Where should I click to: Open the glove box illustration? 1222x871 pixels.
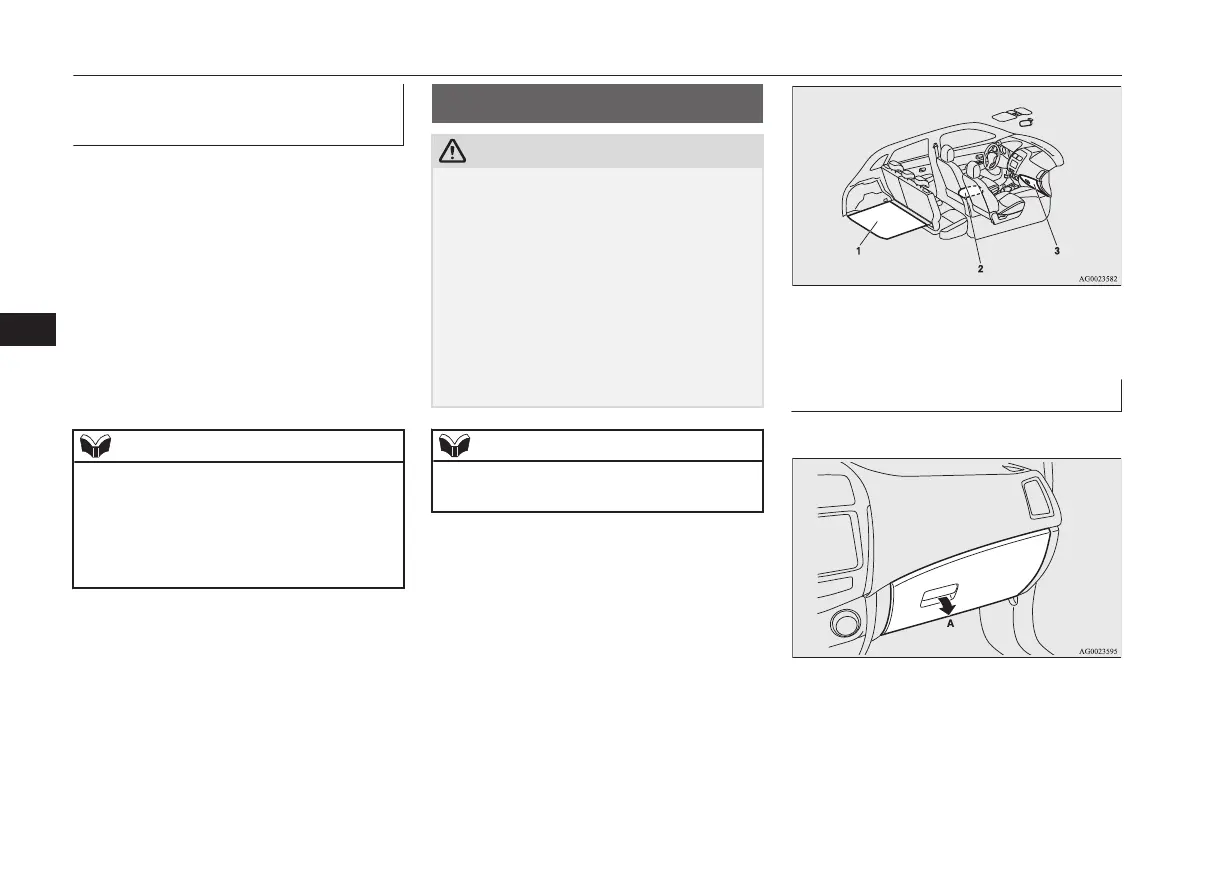point(956,558)
